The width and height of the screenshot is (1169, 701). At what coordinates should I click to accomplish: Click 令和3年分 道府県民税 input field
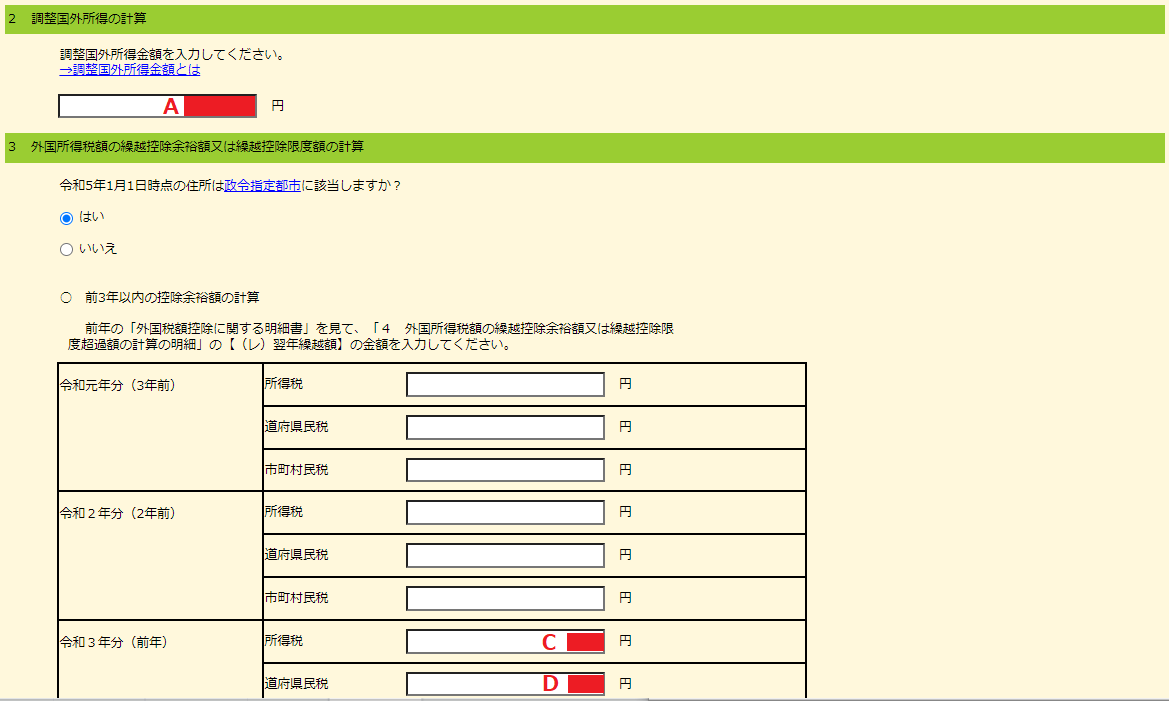tap(505, 684)
